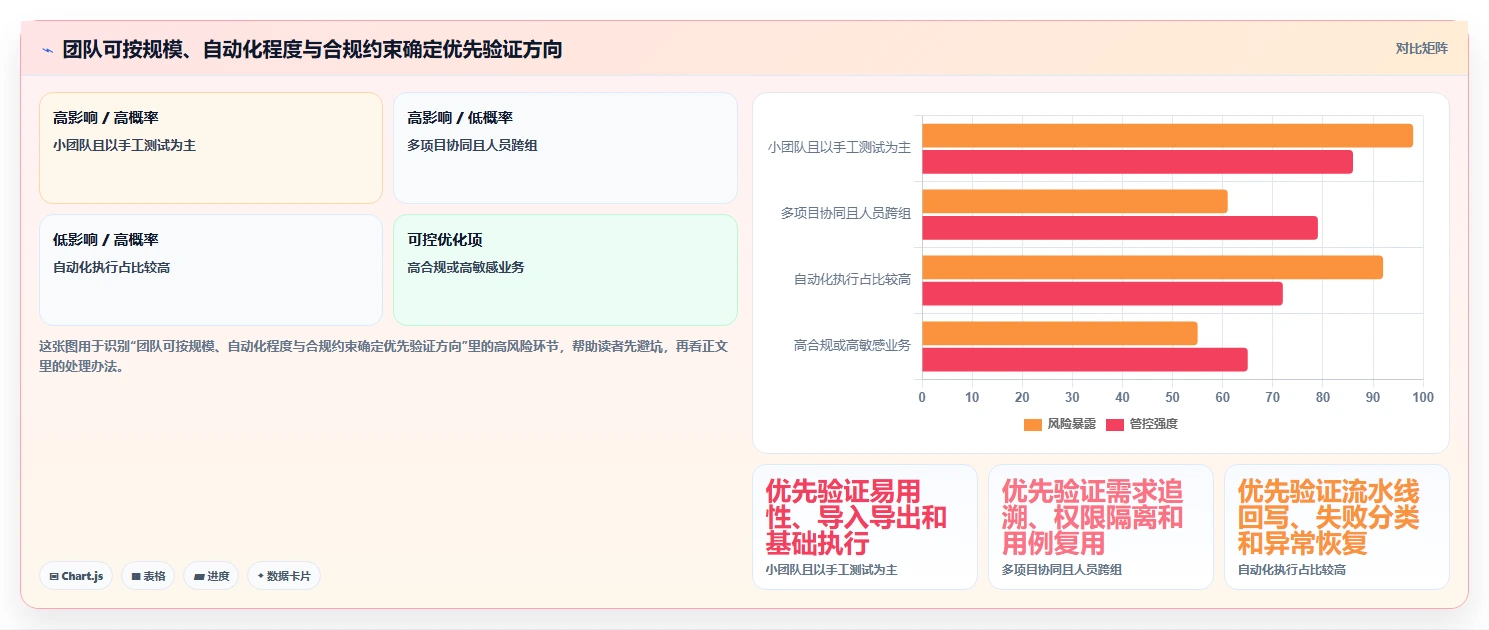Click red bar for 多项目协同且人员跨组
This screenshot has height=630, width=1489.
(x=1120, y=227)
